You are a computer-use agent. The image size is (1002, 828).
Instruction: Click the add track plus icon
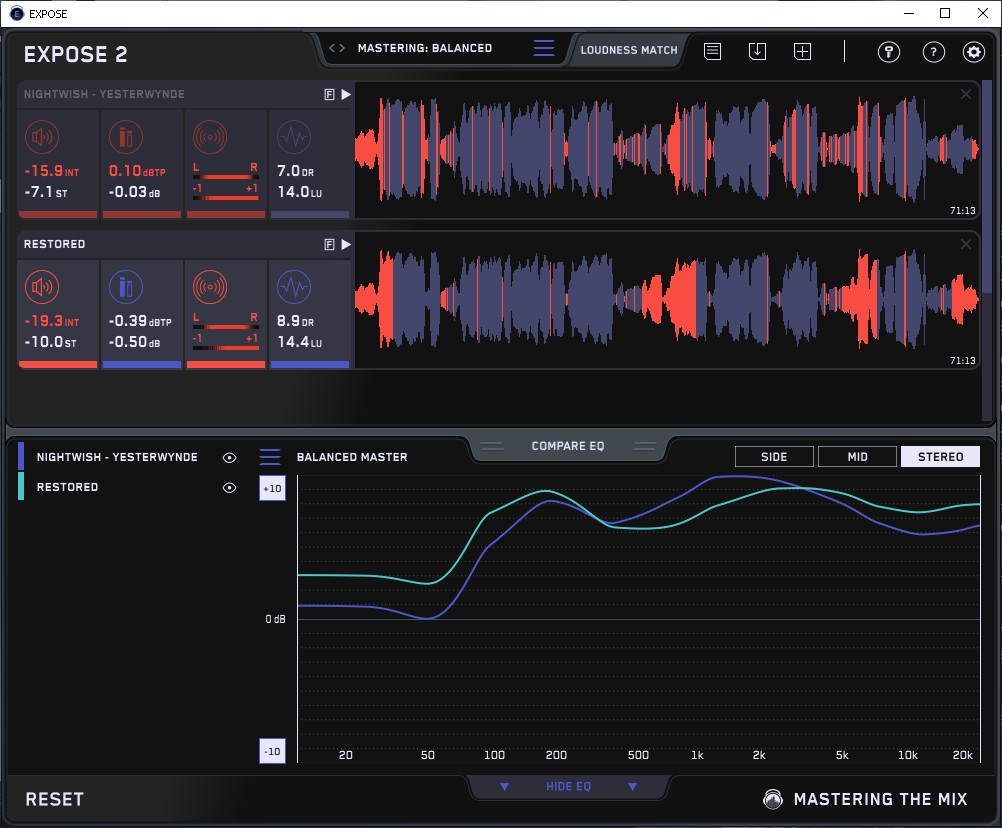click(x=802, y=51)
